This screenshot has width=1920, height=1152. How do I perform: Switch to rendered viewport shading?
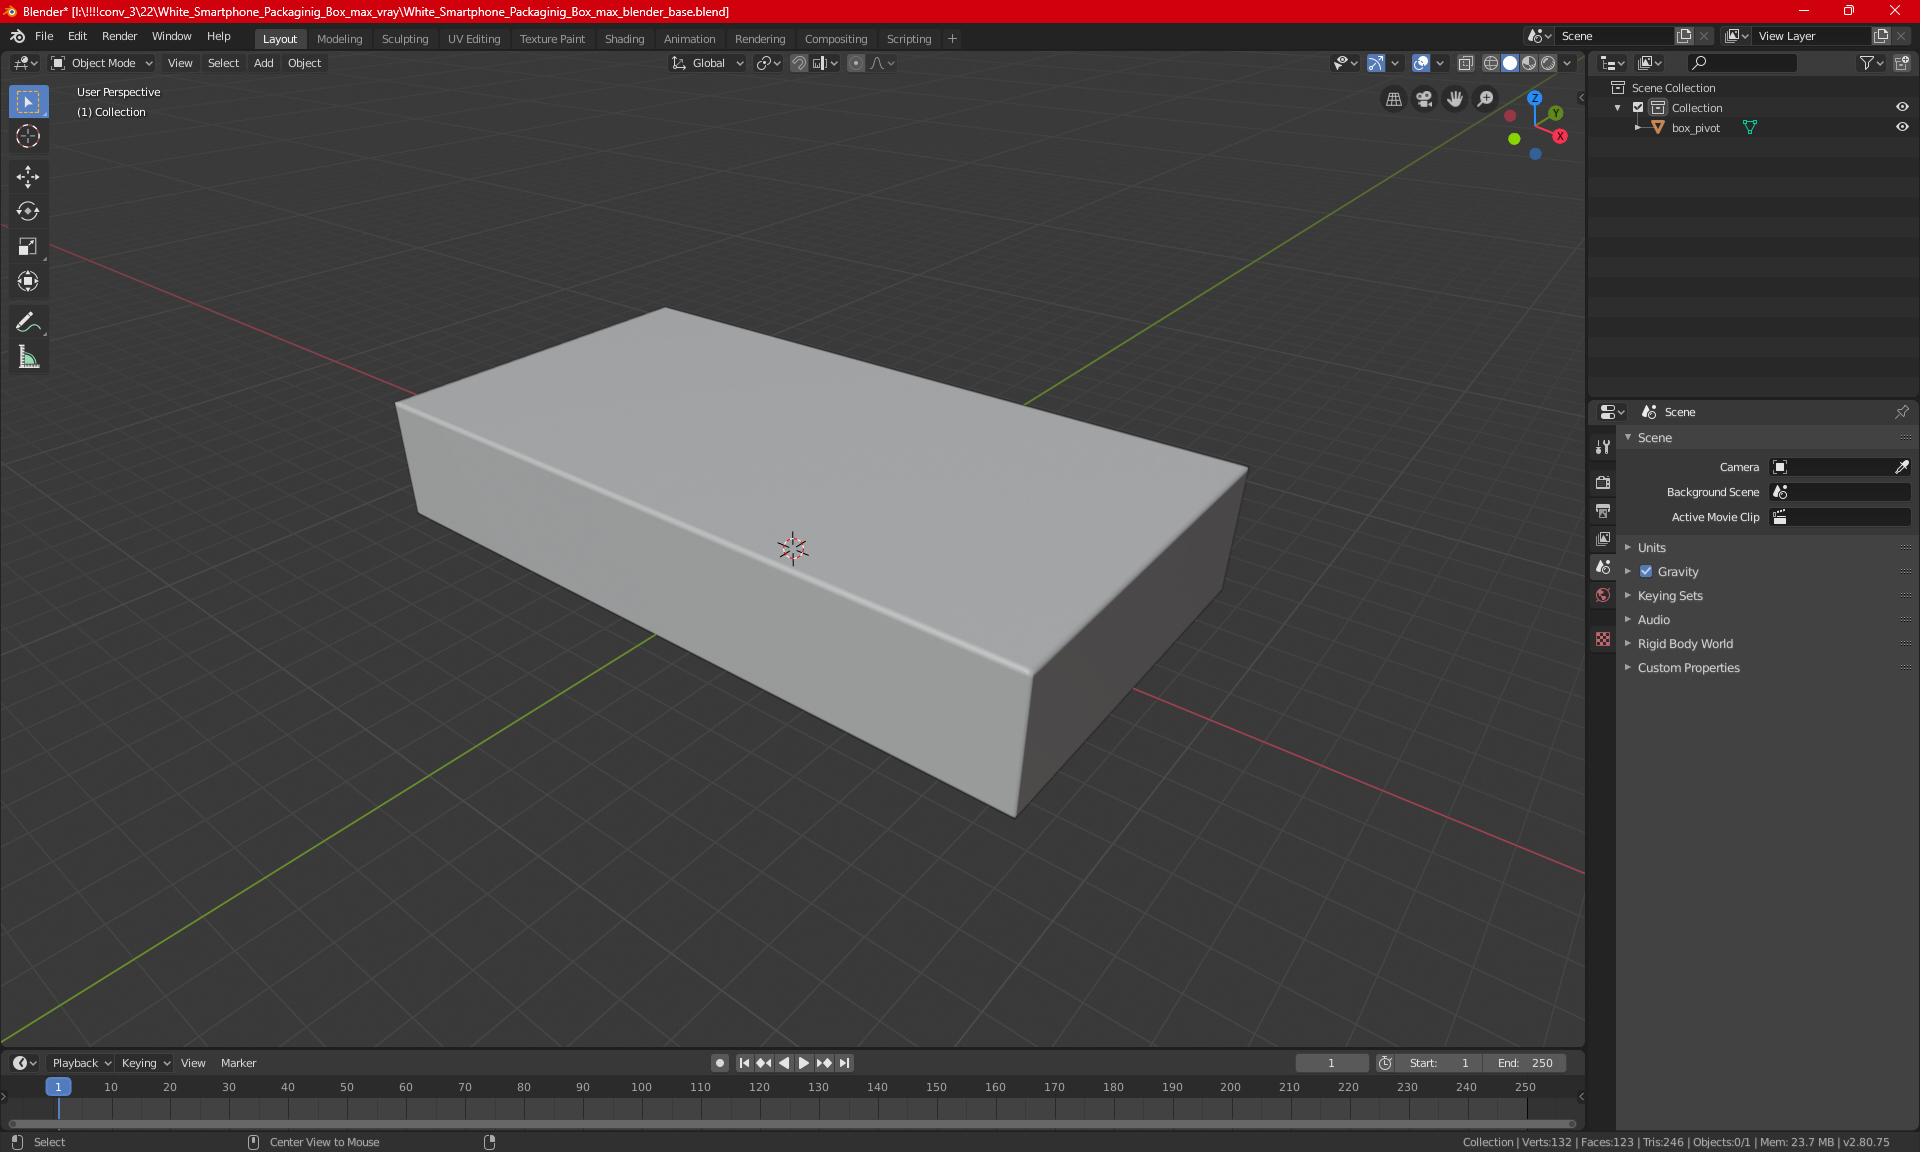pyautogui.click(x=1548, y=63)
